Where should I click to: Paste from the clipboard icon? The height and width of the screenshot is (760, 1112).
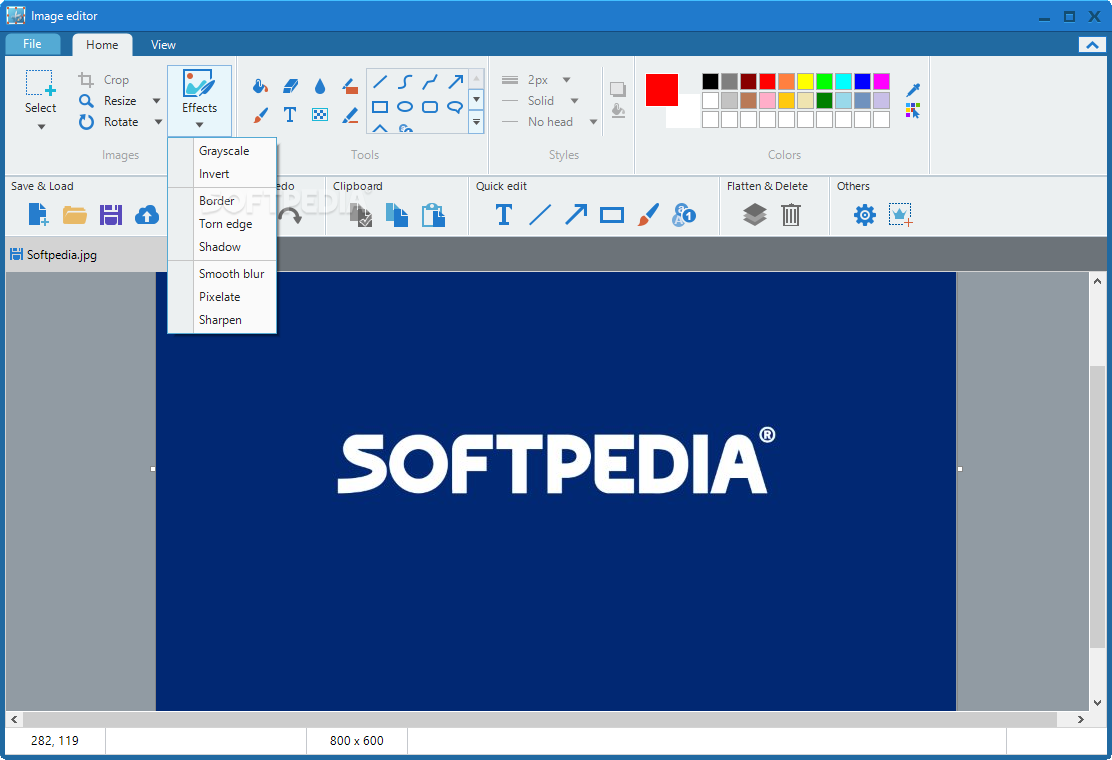click(x=433, y=215)
